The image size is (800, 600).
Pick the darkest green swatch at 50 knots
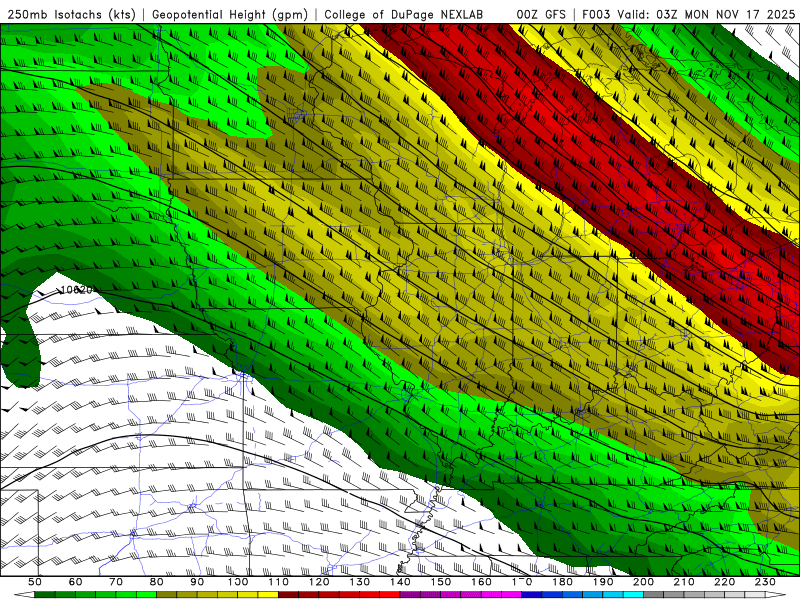(45, 594)
